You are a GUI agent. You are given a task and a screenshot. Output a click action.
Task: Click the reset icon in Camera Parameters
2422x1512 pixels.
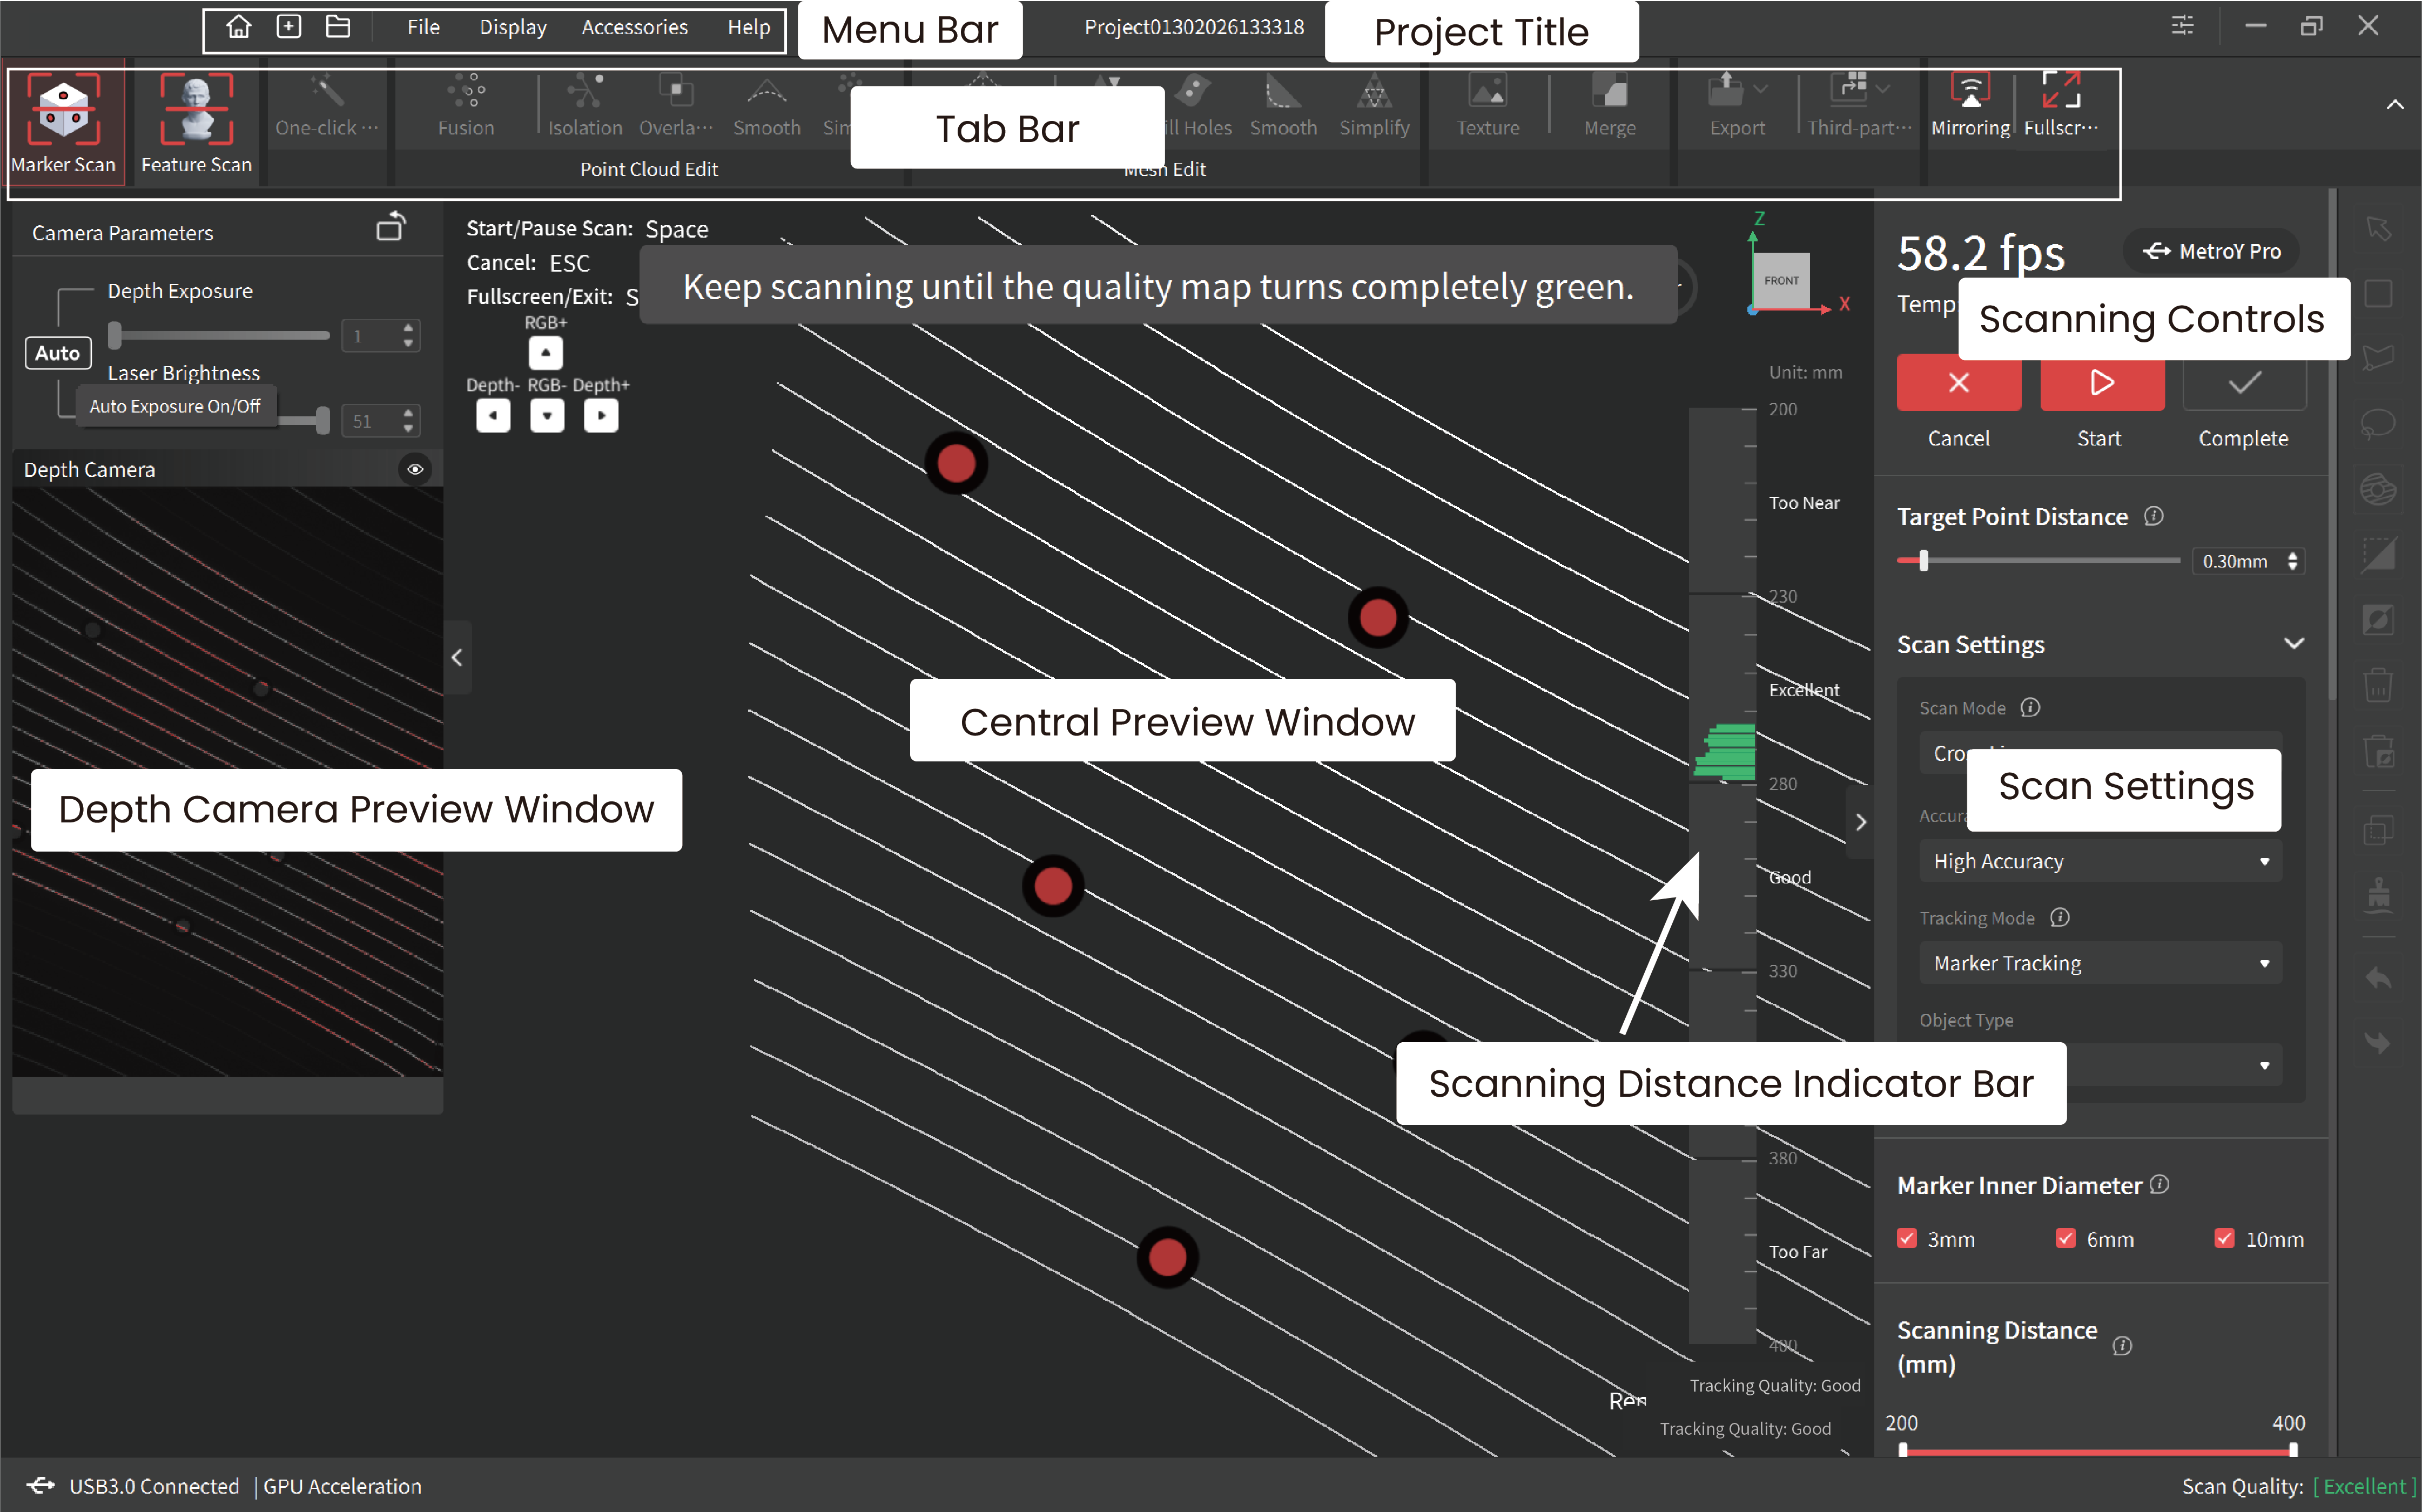(x=390, y=229)
